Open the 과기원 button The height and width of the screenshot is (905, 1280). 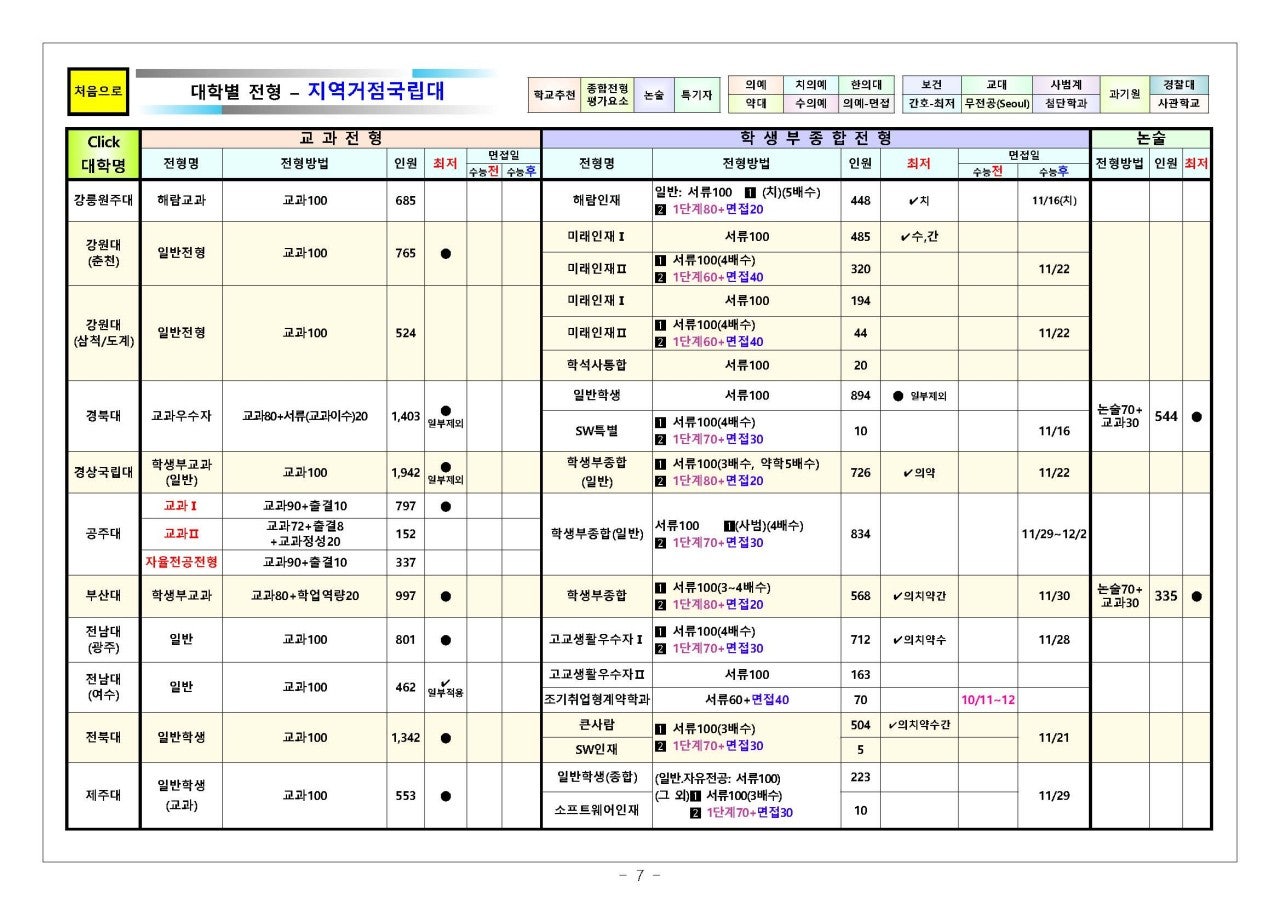click(x=1125, y=94)
